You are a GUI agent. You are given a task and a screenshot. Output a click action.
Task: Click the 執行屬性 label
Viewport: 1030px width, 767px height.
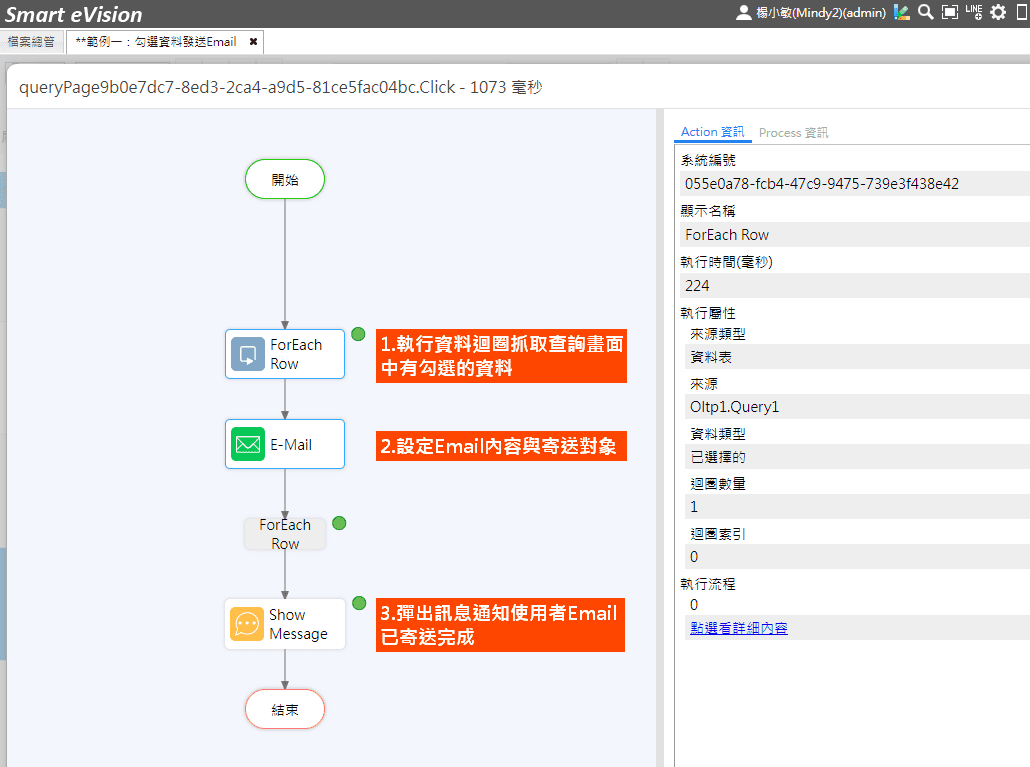(708, 313)
